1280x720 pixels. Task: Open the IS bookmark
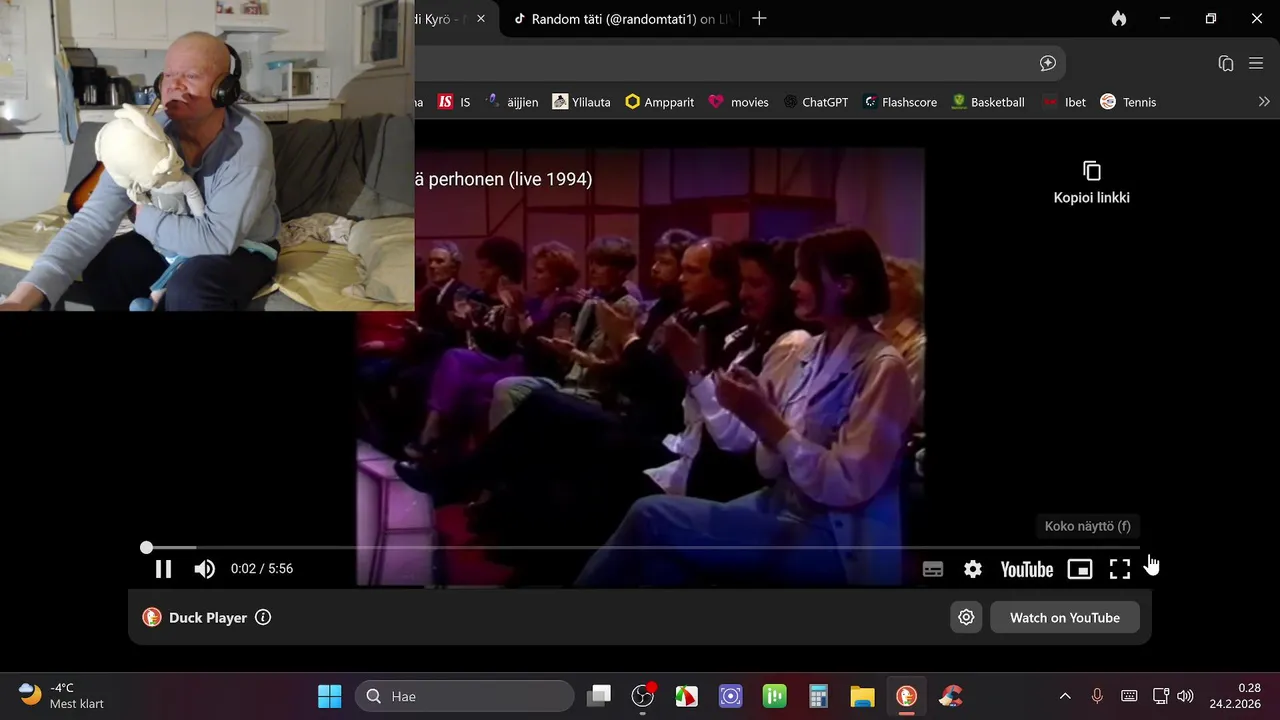pos(454,102)
